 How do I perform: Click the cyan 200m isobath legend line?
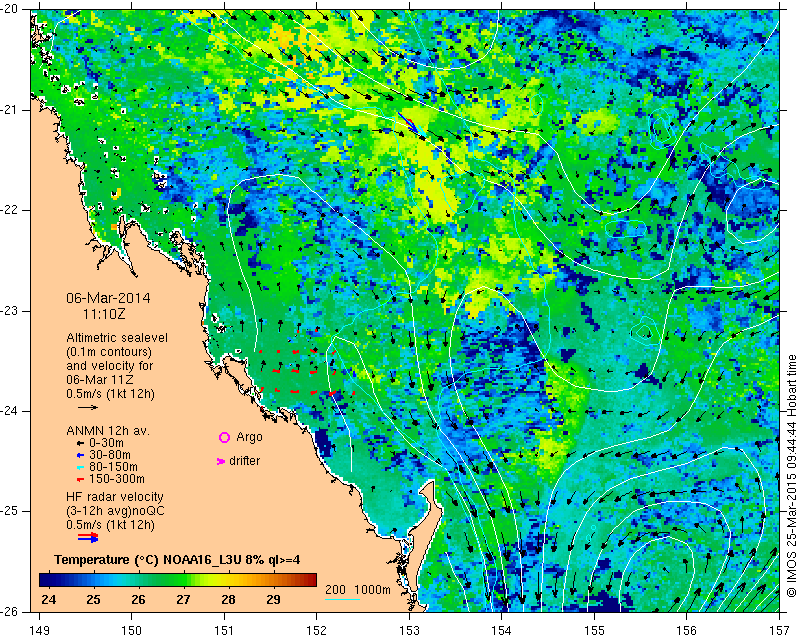pos(342,599)
